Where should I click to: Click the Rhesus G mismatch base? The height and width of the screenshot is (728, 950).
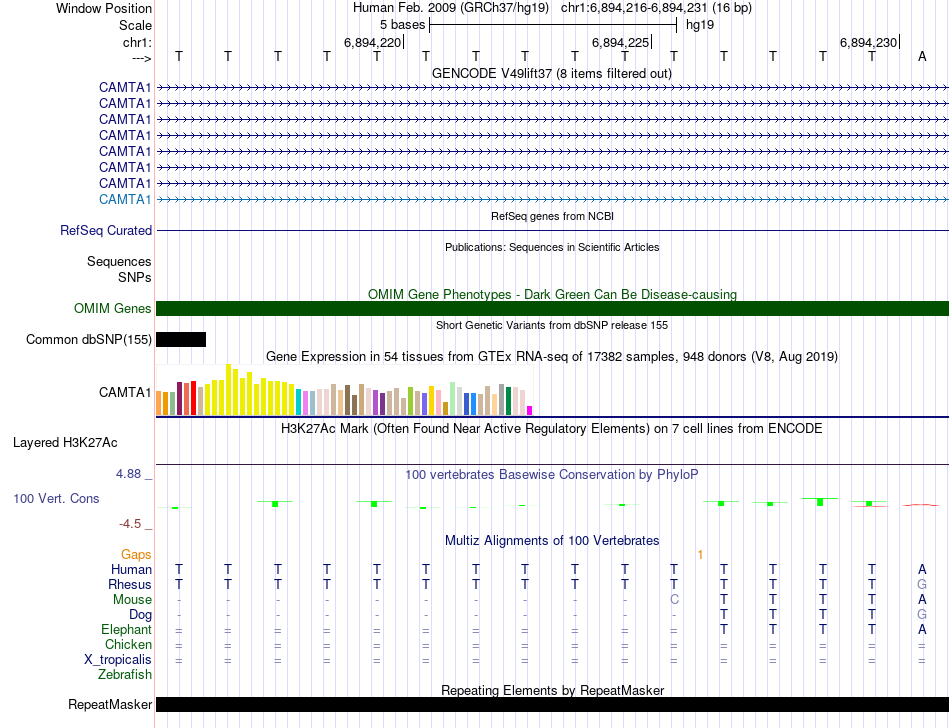click(x=922, y=584)
